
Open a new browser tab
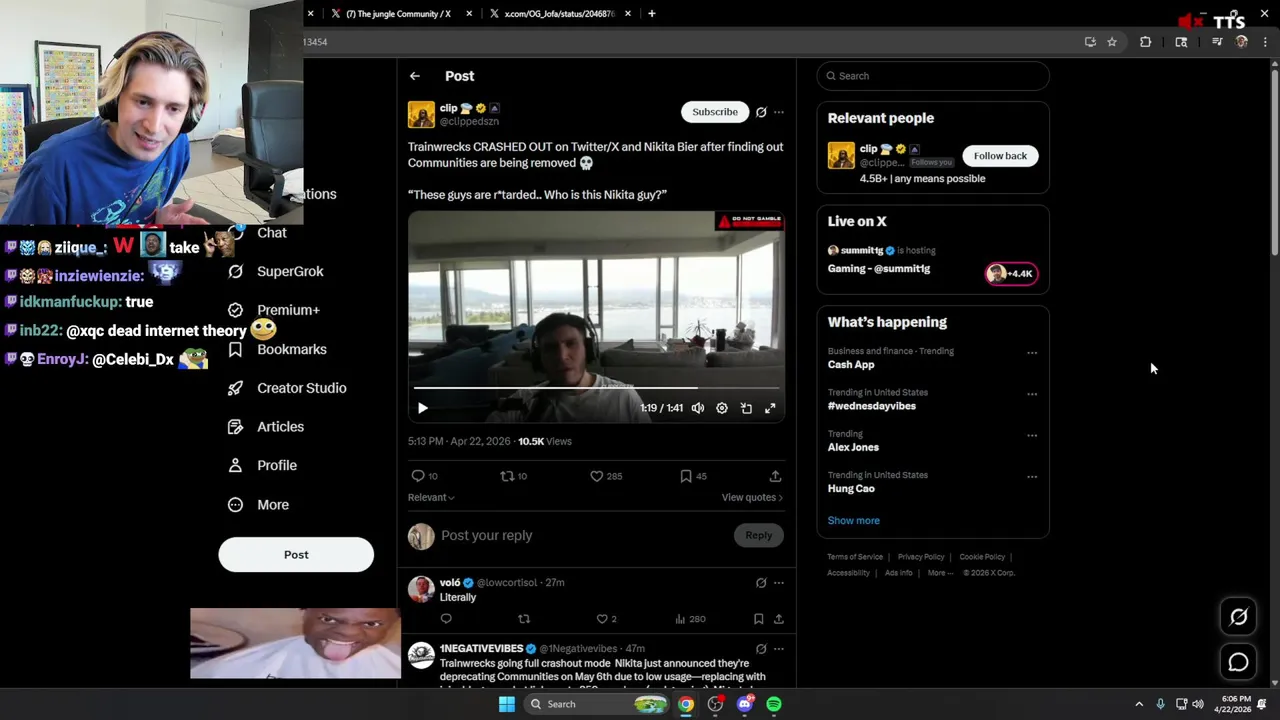tap(652, 14)
